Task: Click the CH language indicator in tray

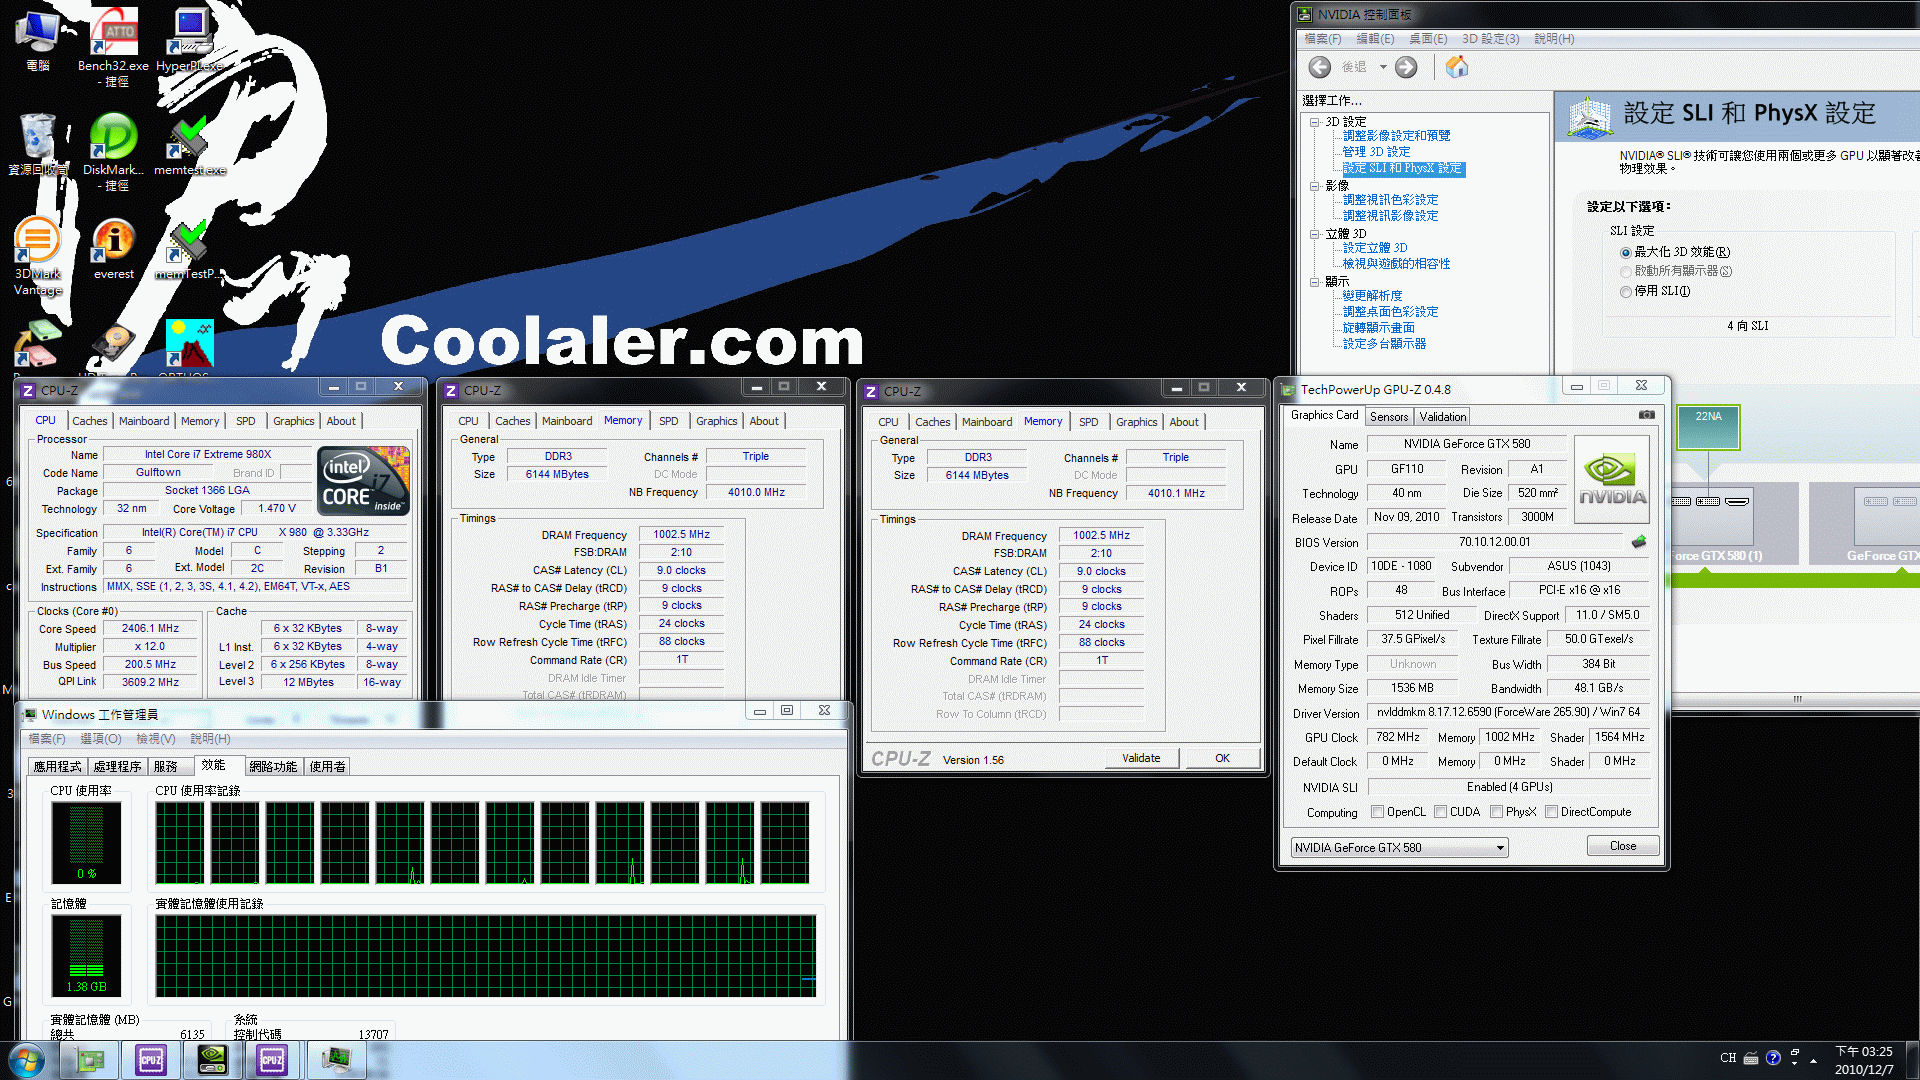Action: click(1728, 1058)
